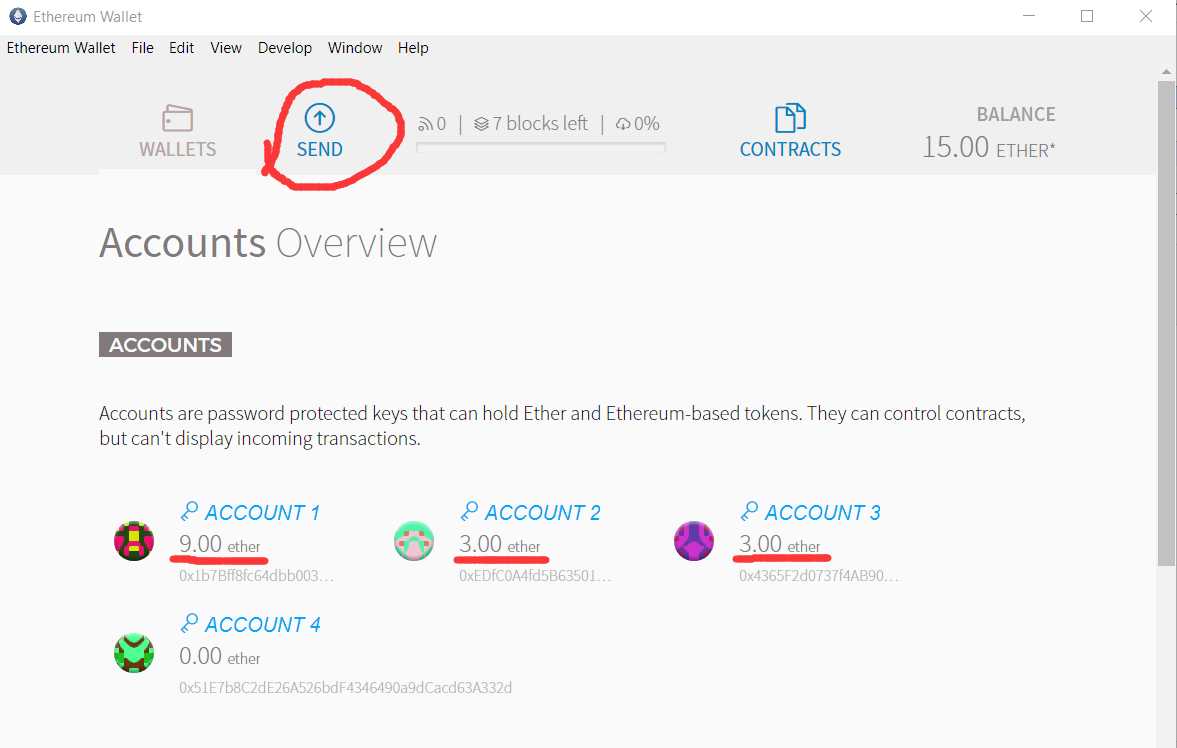Screen dimensions: 1177x748
Task: Open the Window menu
Action: 355,48
